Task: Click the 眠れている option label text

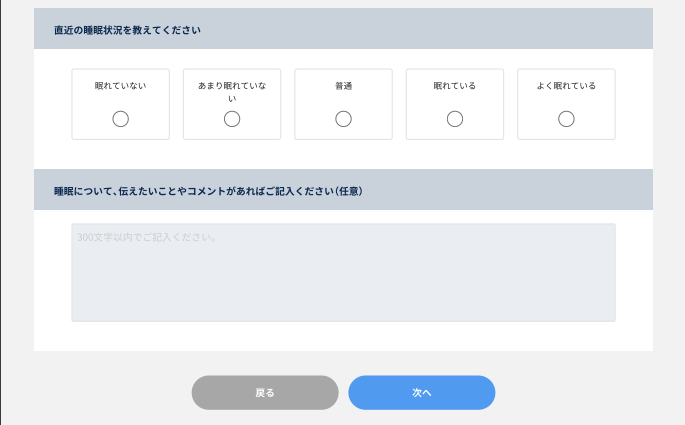Action: [x=455, y=86]
